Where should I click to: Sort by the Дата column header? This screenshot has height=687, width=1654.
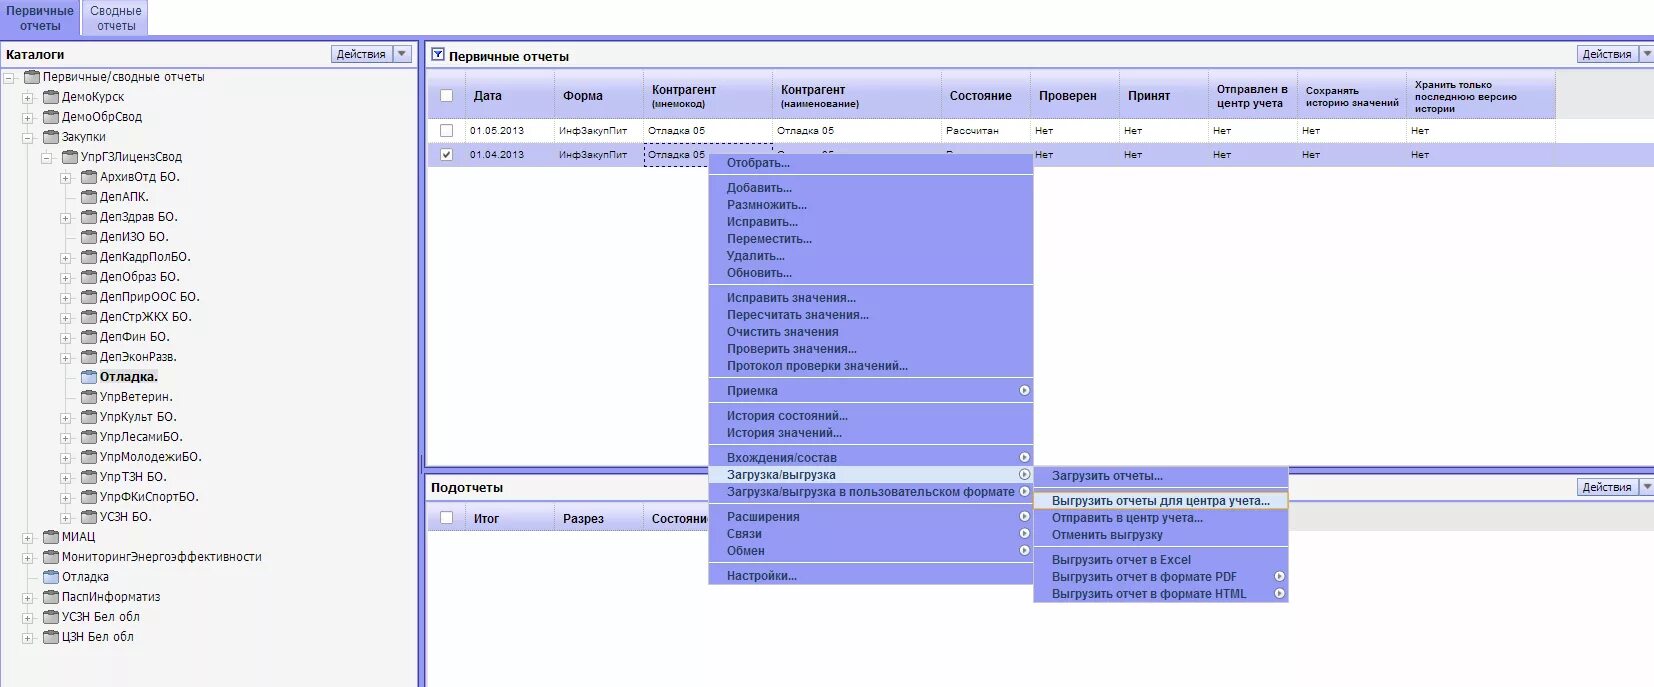509,96
